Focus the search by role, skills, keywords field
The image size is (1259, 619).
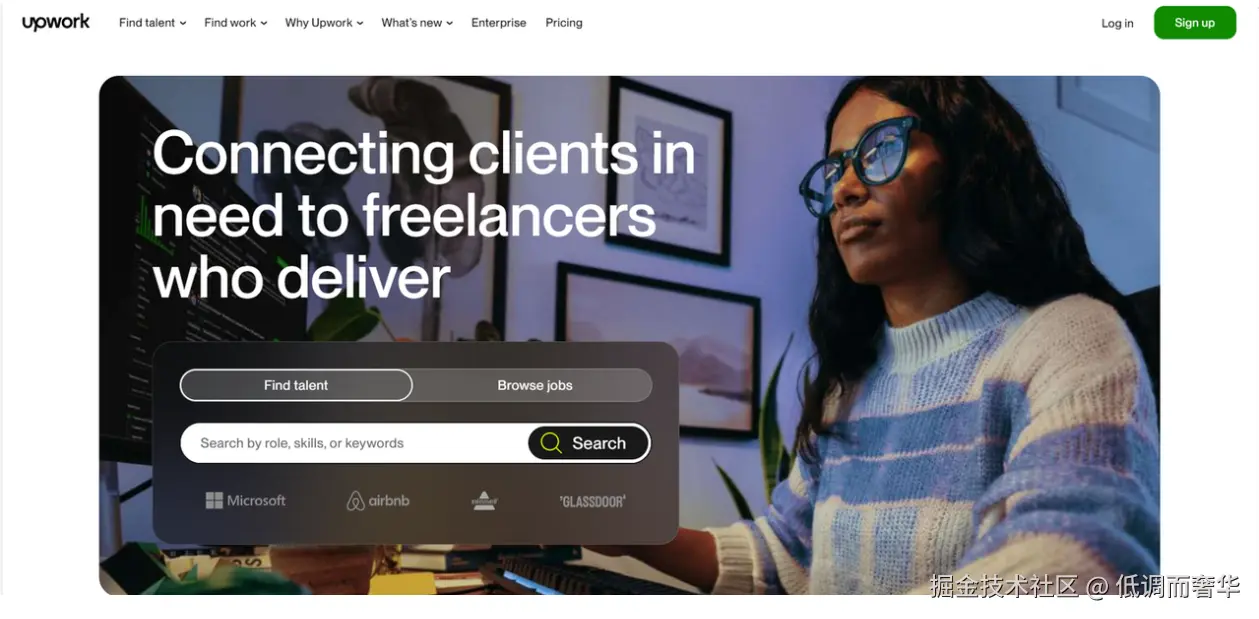pos(354,443)
